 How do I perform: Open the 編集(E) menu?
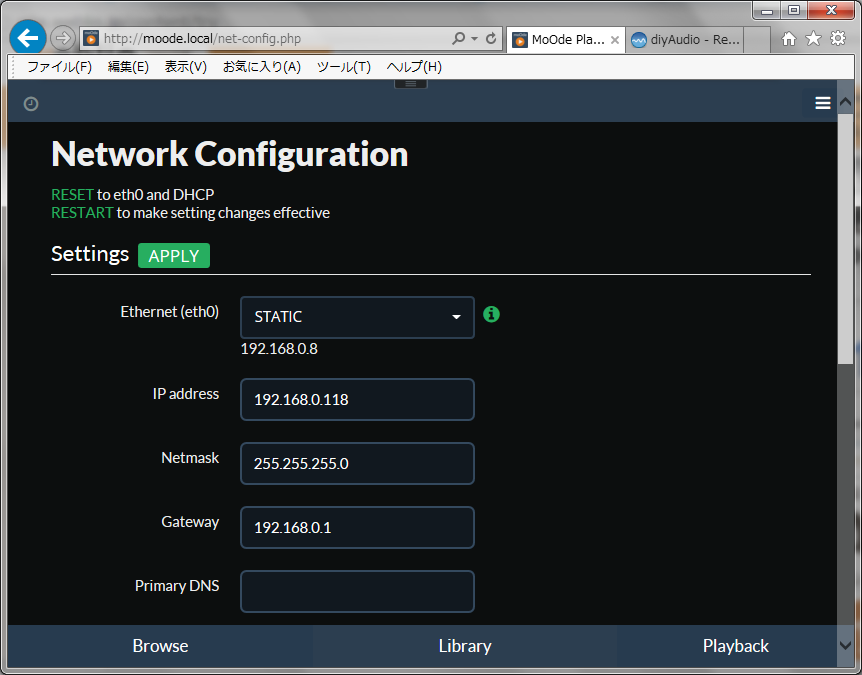point(128,67)
